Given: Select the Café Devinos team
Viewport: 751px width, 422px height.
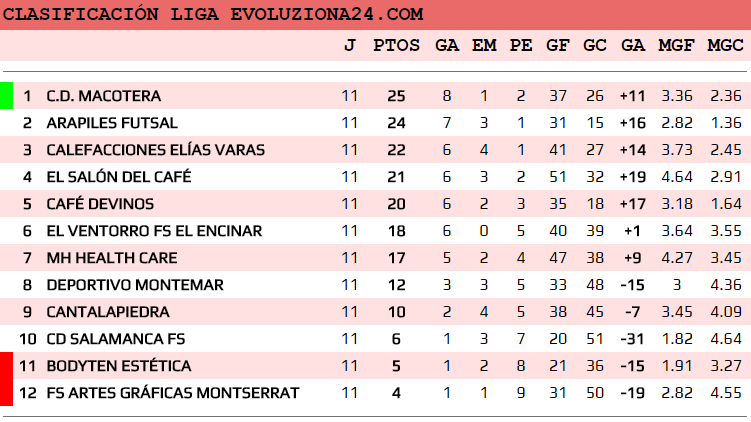Looking at the screenshot, I should (100, 204).
